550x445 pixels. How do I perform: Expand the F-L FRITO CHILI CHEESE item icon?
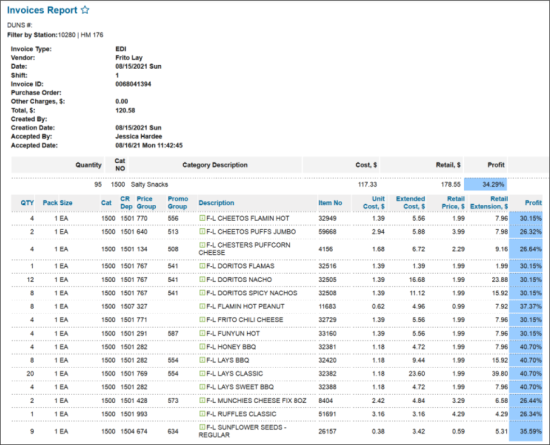pyautogui.click(x=202, y=319)
